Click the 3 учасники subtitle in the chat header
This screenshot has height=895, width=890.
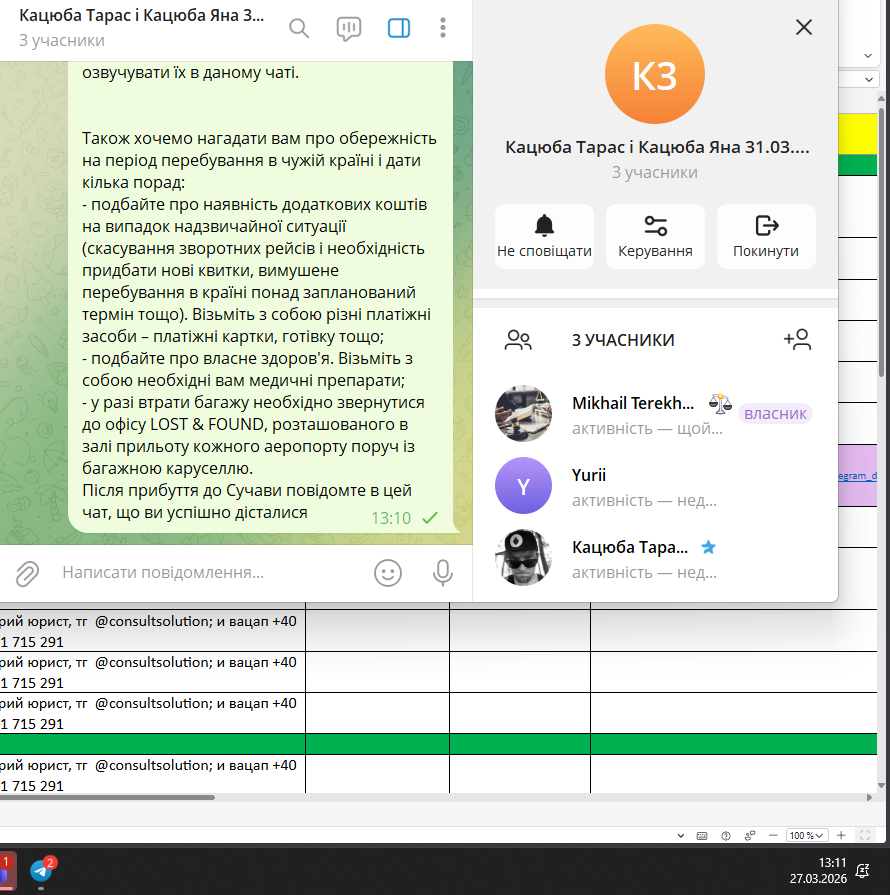[x=62, y=41]
